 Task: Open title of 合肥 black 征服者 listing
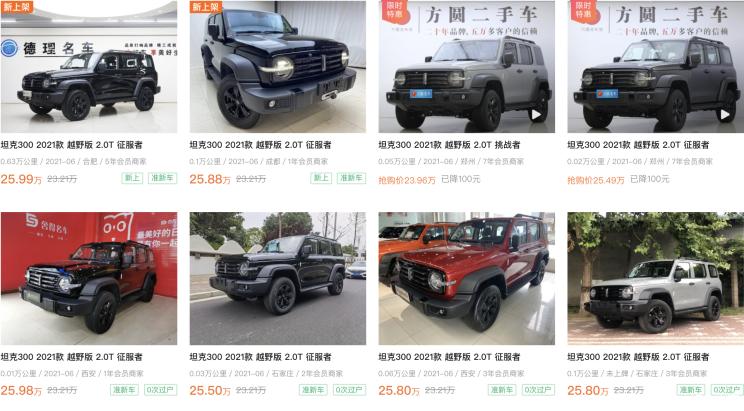[x=72, y=145]
